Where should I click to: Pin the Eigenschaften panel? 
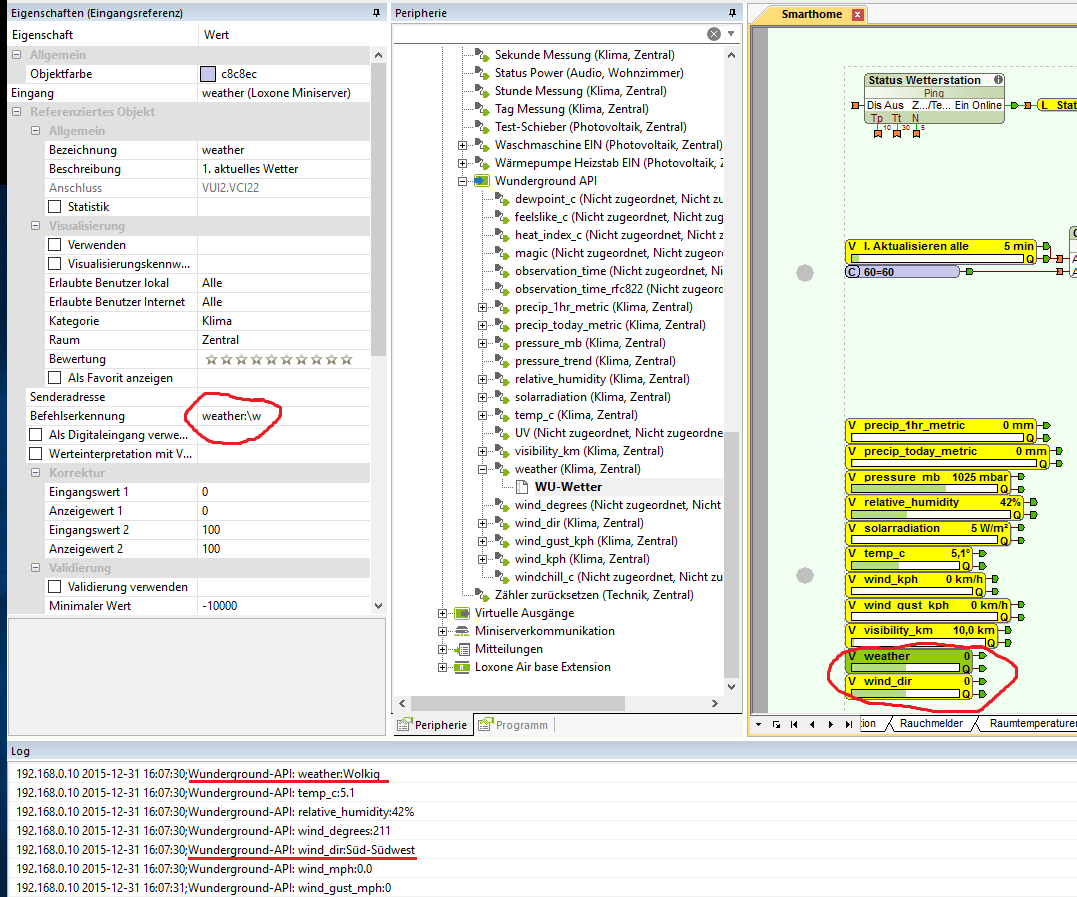(x=376, y=13)
